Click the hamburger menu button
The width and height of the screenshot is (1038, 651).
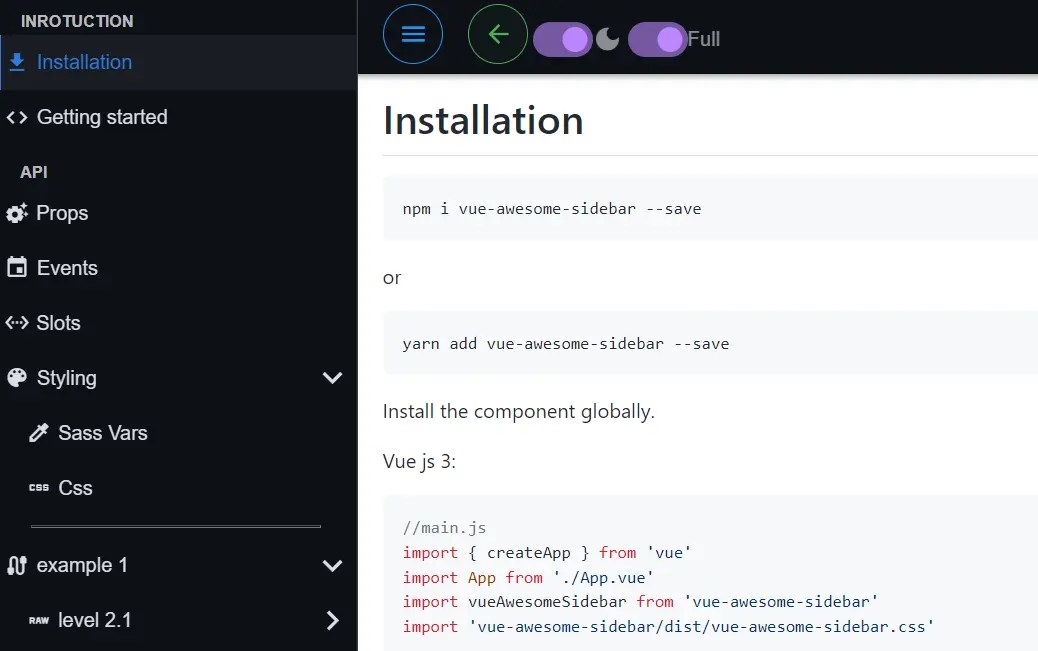click(413, 33)
